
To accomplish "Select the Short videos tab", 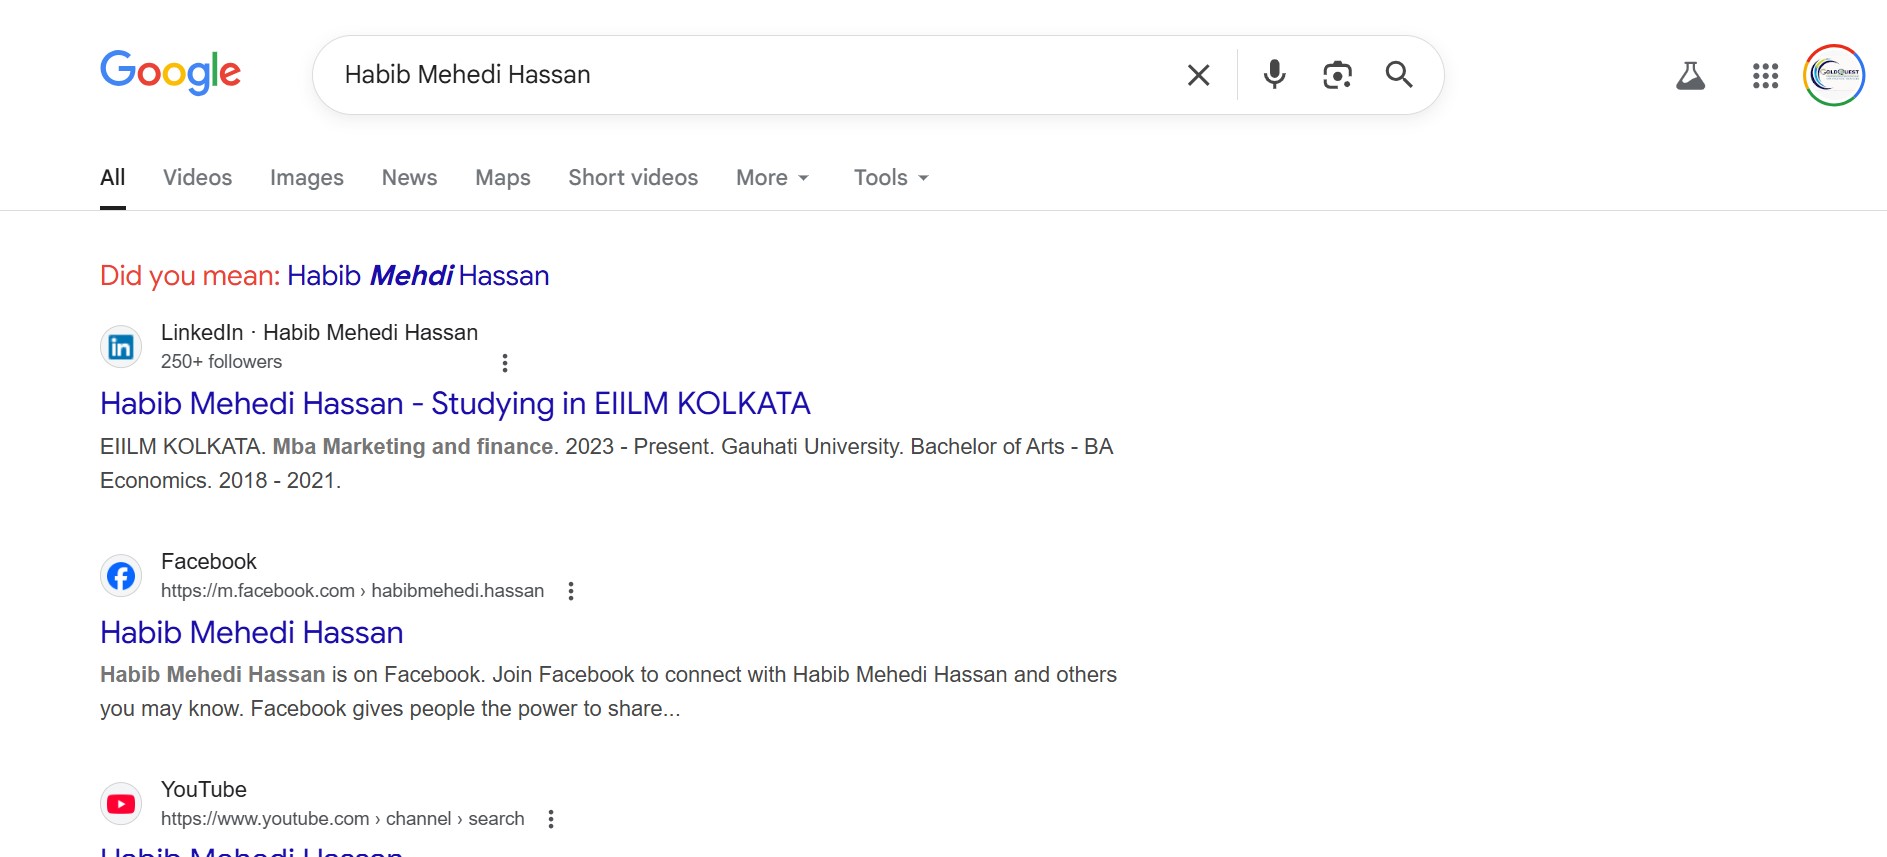I will click(x=633, y=178).
